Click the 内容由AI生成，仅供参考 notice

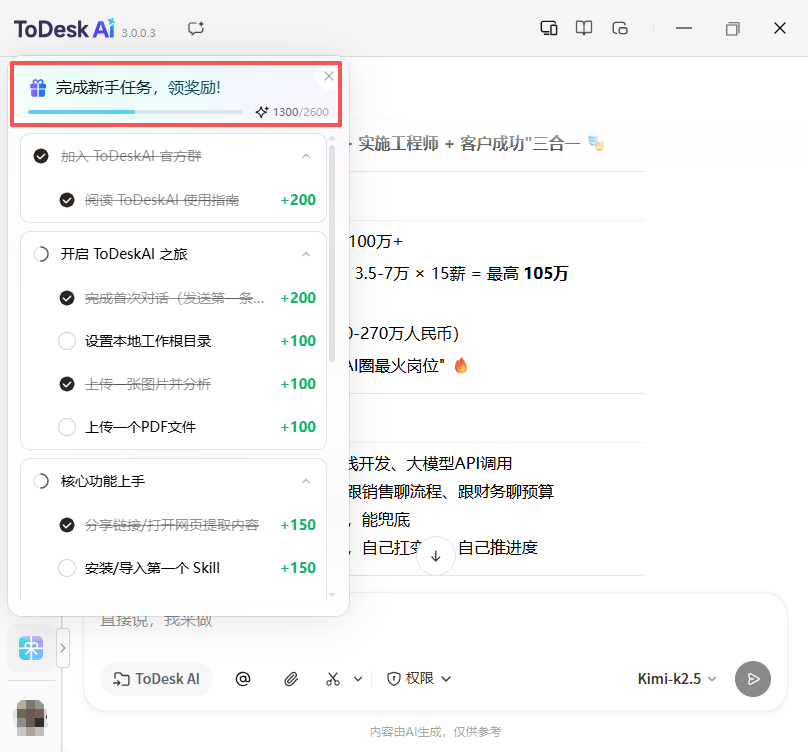[x=435, y=732]
